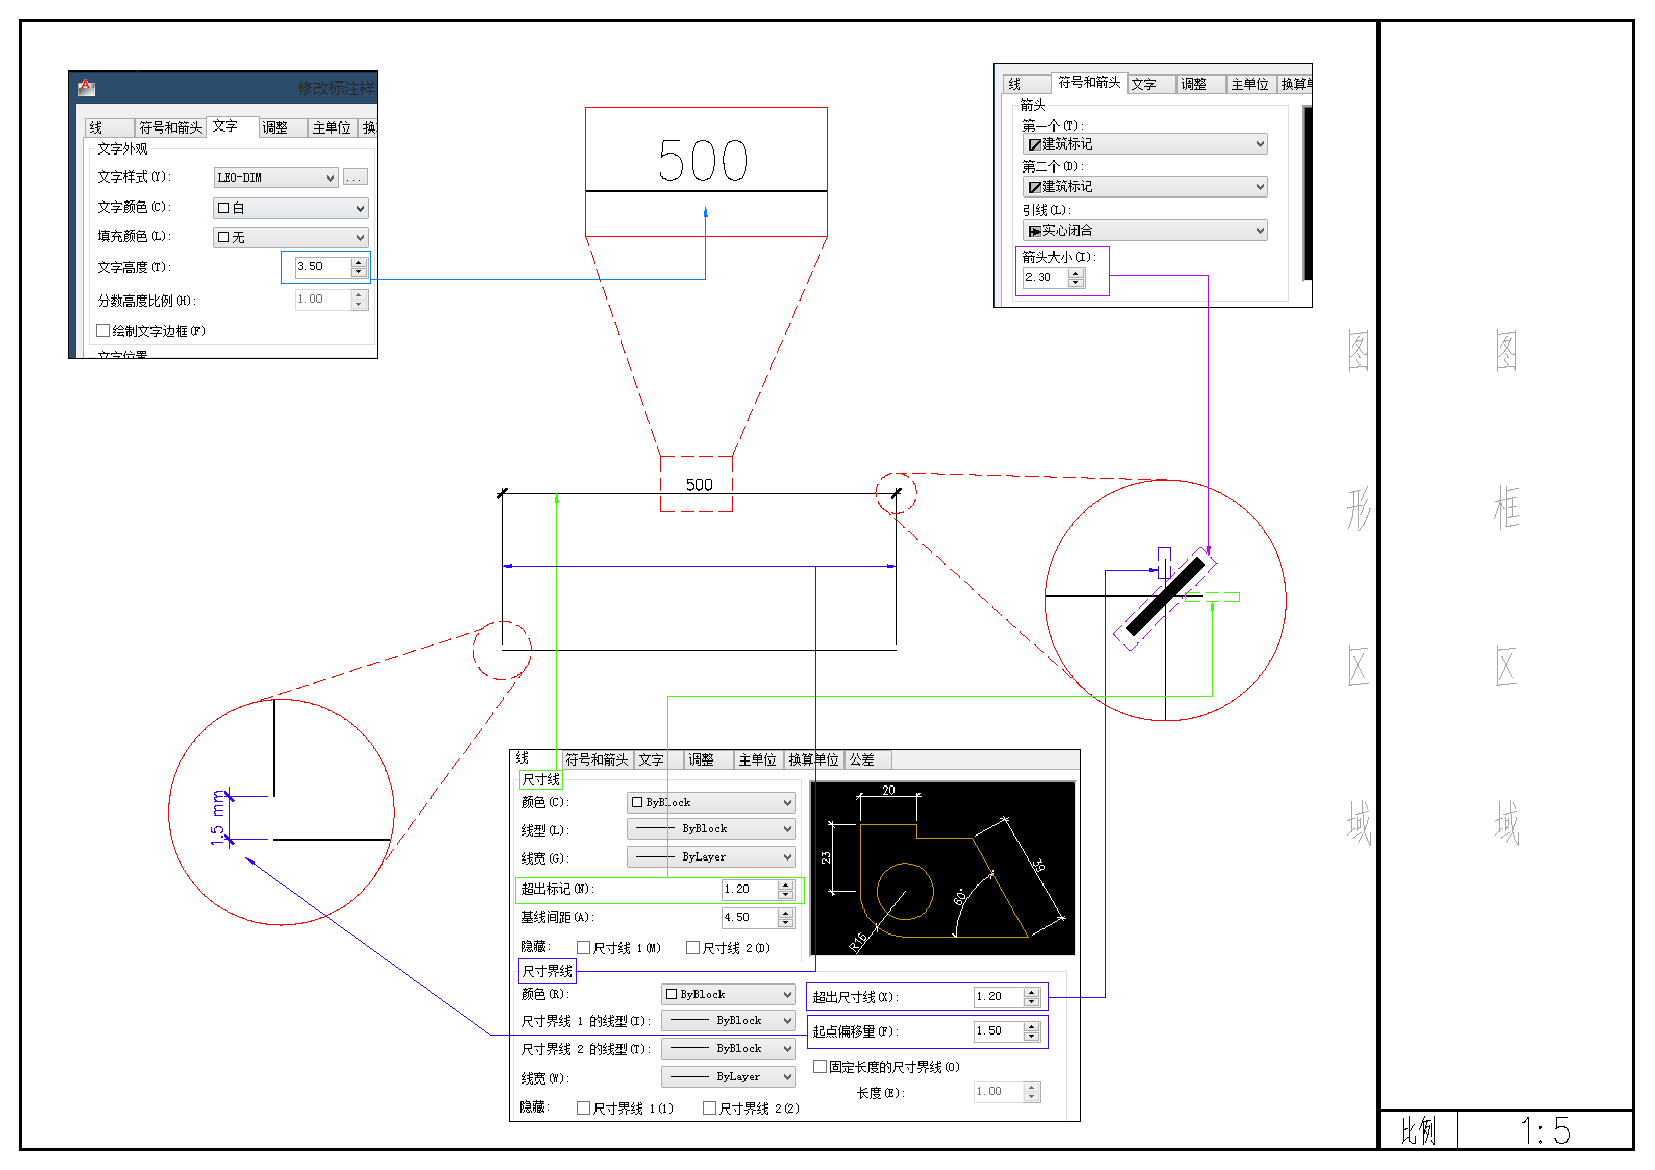Increase 超出尺寸线 with its up arrow
Viewport: 1655px width, 1170px height.
(1032, 992)
